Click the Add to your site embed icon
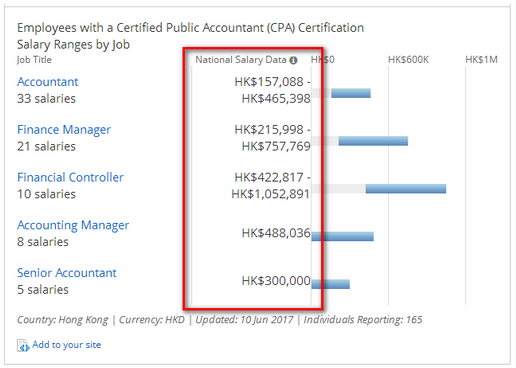The image size is (516, 368). click(23, 346)
